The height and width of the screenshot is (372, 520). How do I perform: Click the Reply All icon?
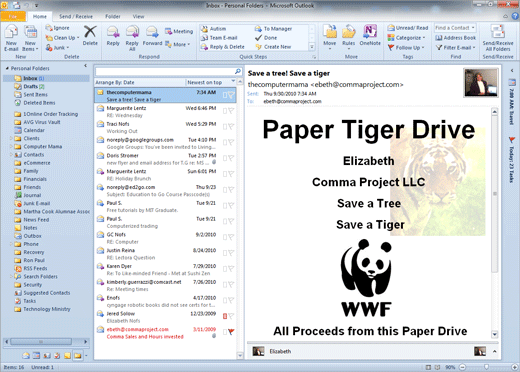point(132,38)
